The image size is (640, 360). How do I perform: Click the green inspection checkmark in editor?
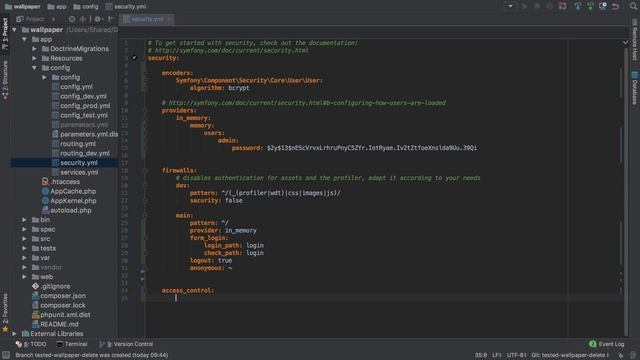[626, 42]
